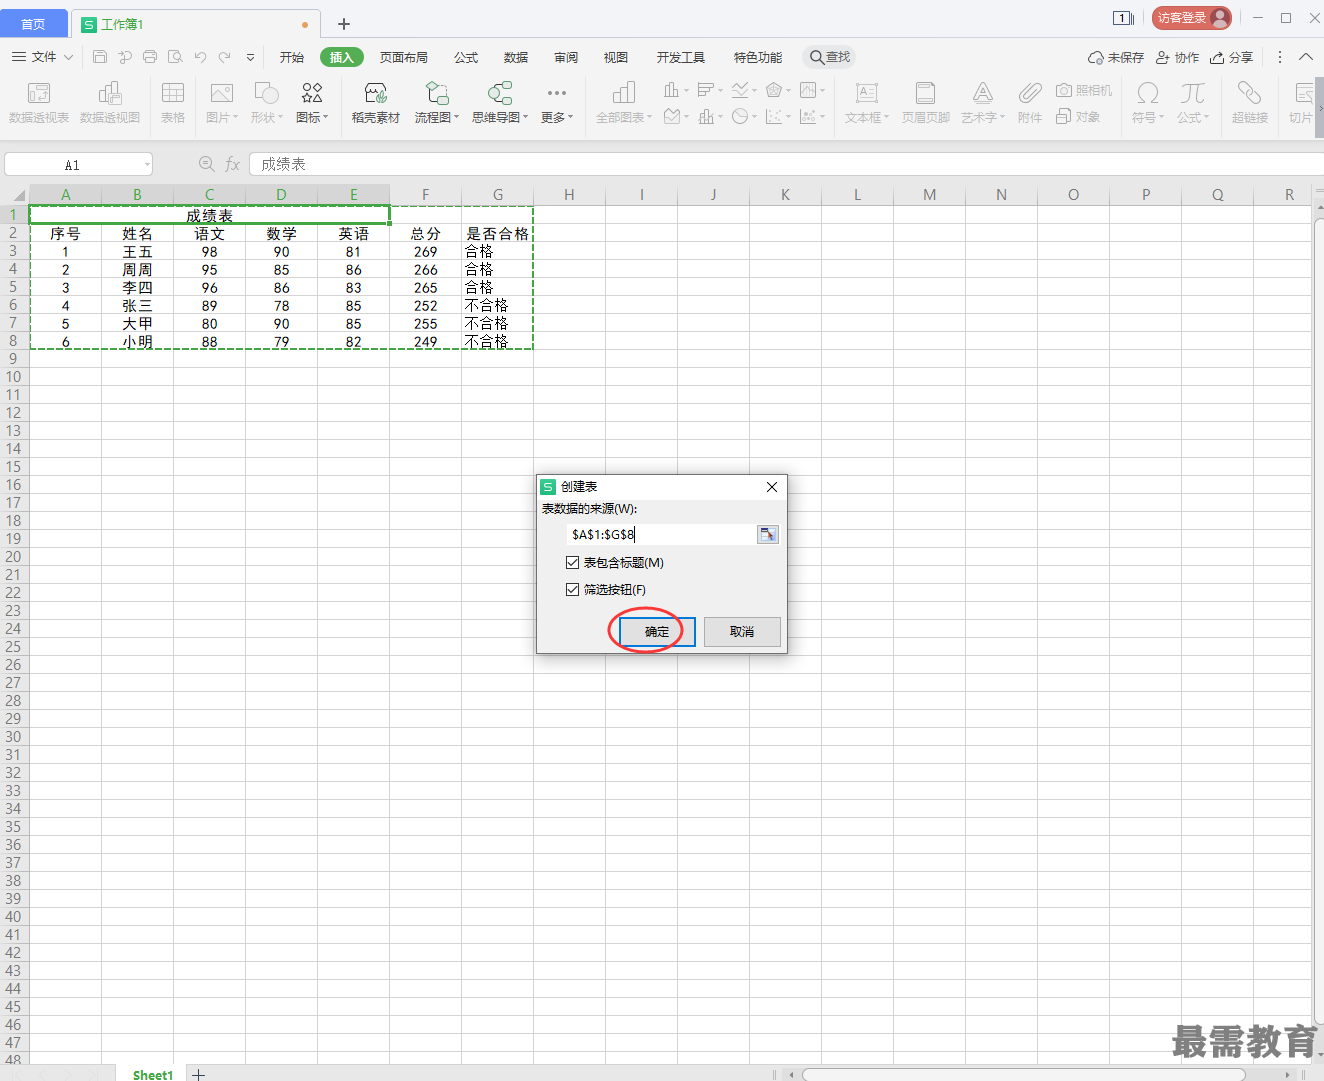Open the 审阅 ribbon tab
Screen dimensions: 1324x1081
(x=566, y=57)
